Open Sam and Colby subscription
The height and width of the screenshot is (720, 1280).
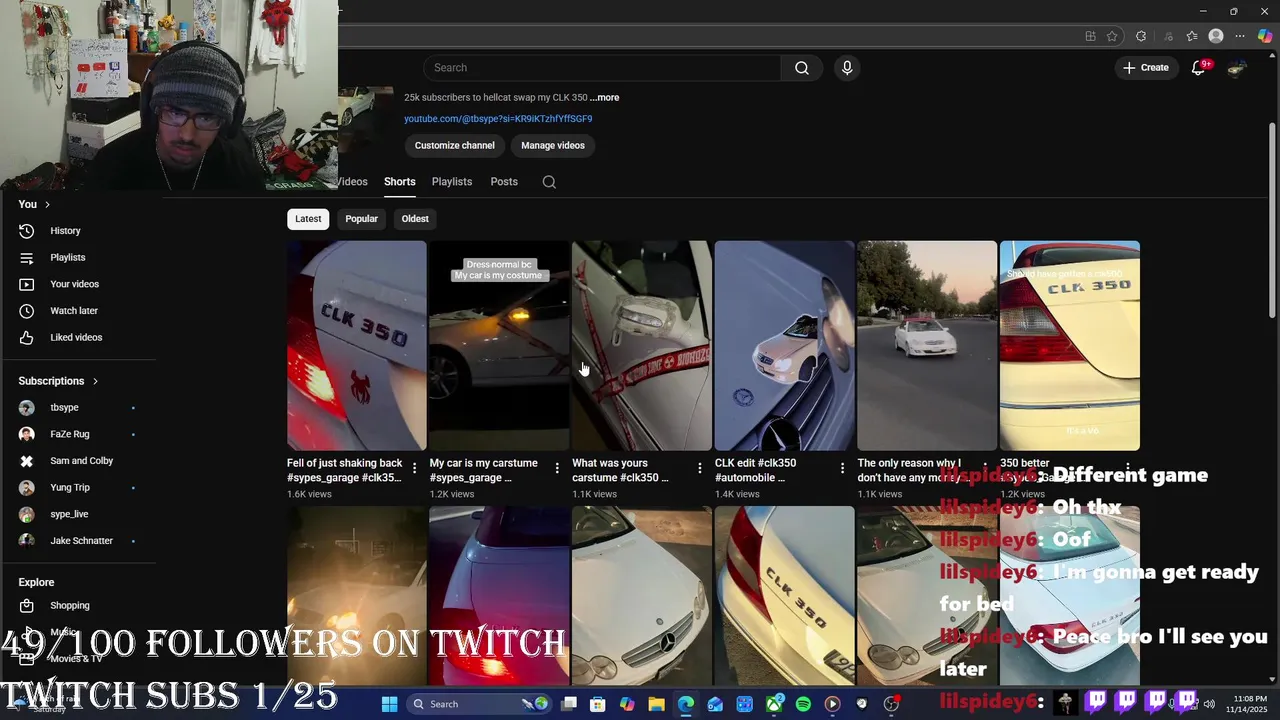80,461
